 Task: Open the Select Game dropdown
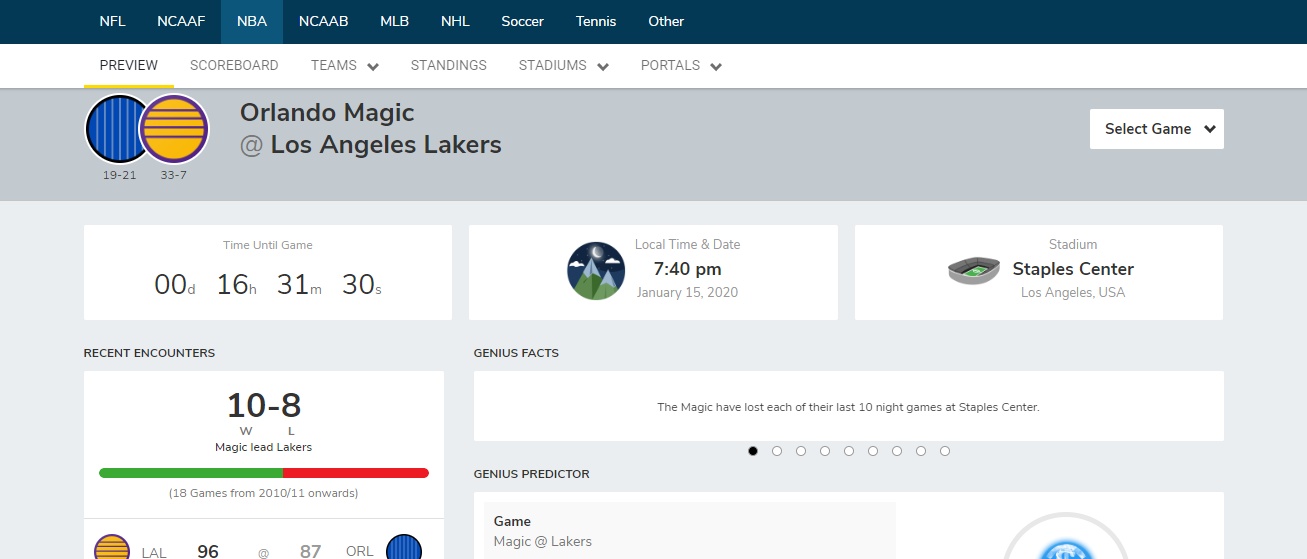(x=1156, y=129)
